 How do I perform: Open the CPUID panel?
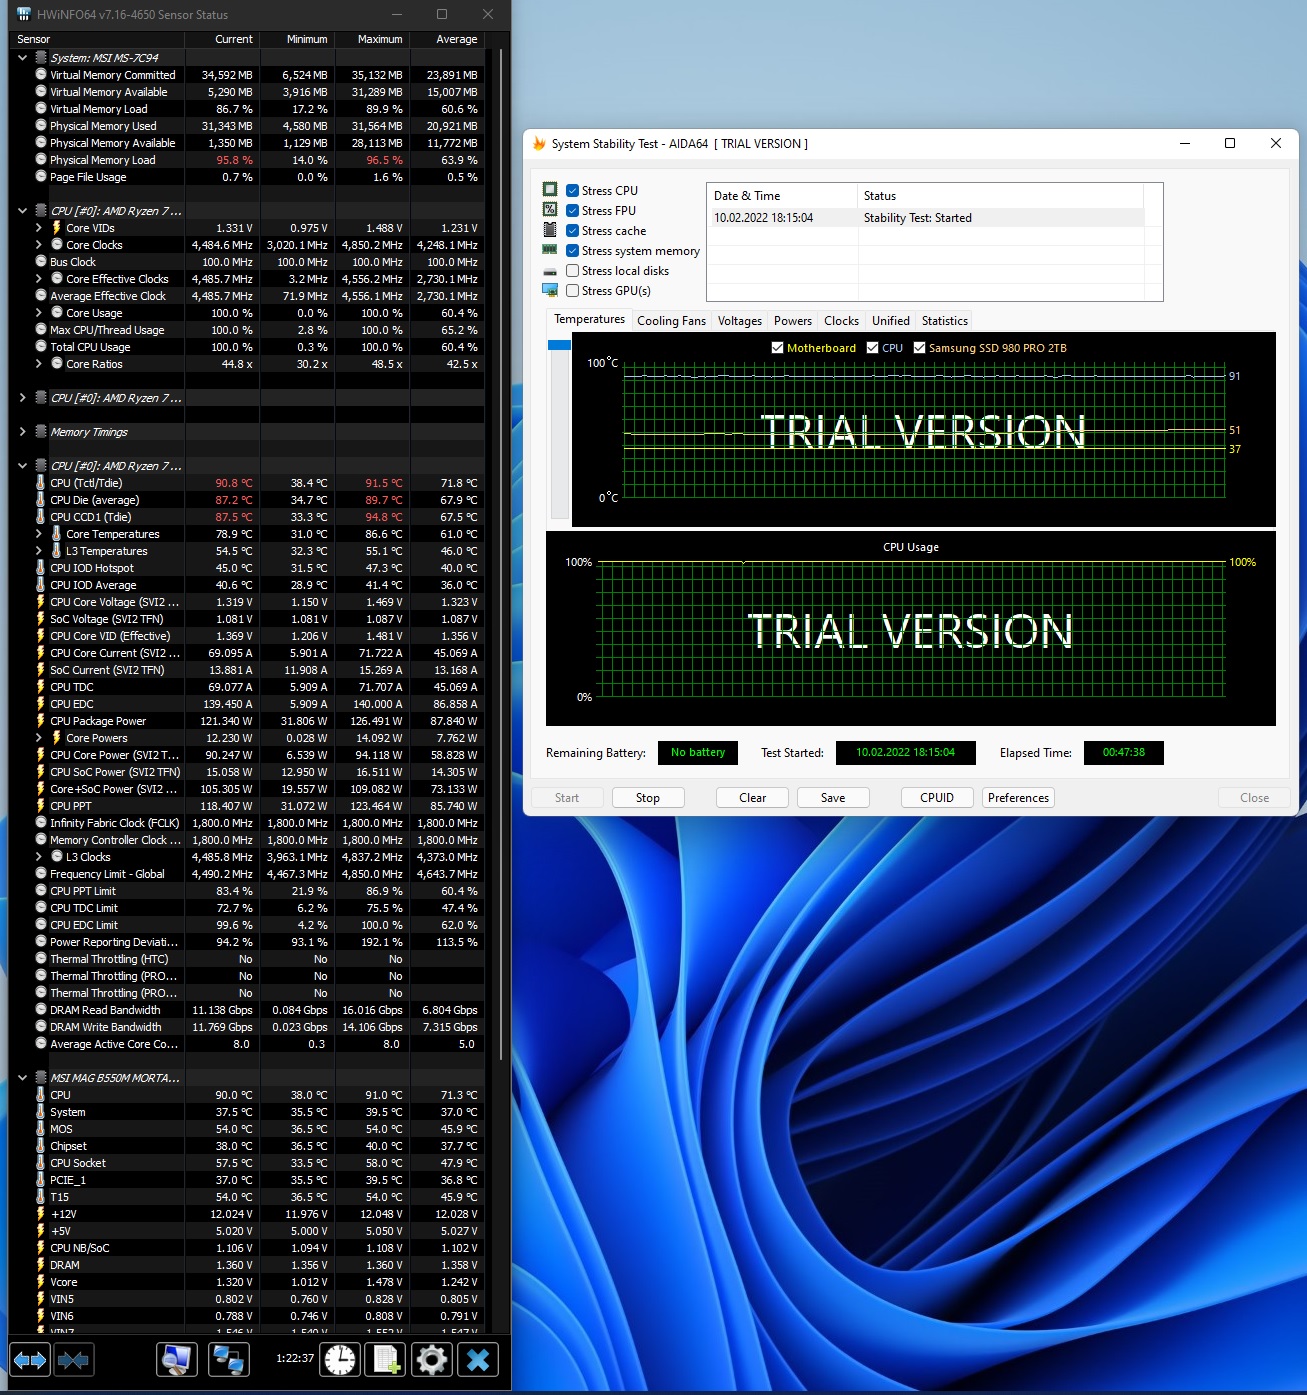click(937, 798)
